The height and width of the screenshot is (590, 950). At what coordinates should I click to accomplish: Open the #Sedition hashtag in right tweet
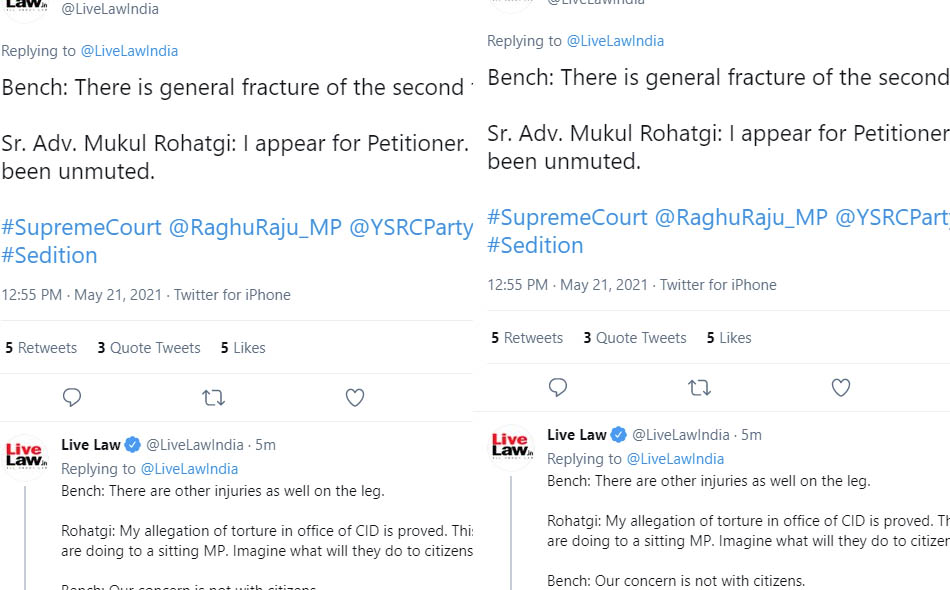[x=536, y=245]
